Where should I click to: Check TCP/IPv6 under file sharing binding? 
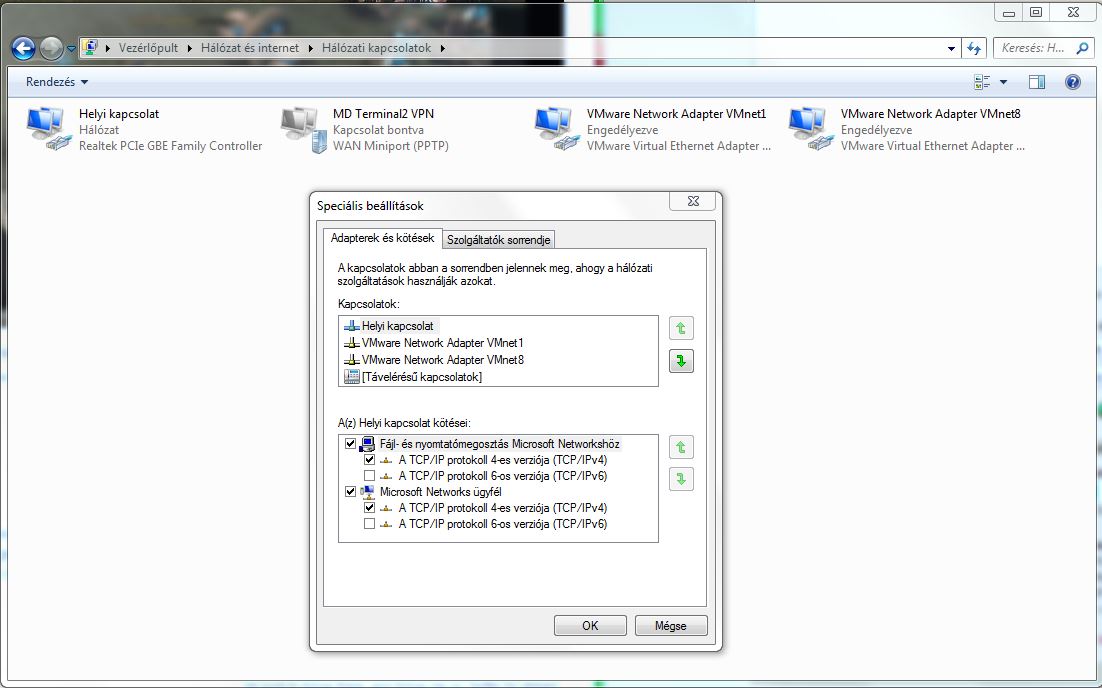coord(369,476)
